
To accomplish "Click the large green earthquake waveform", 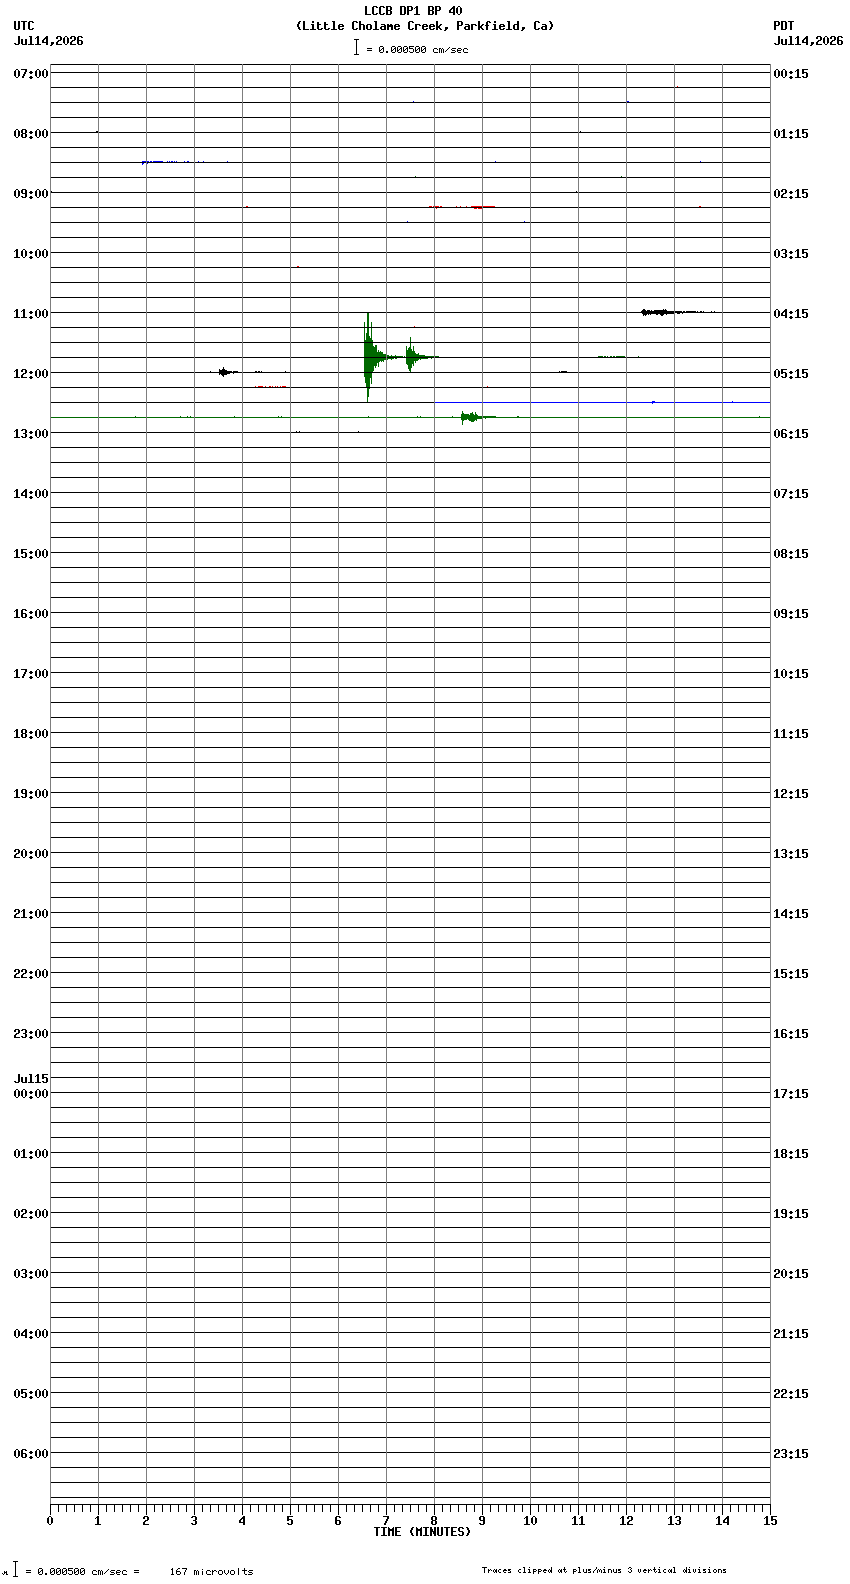I will 370,357.
